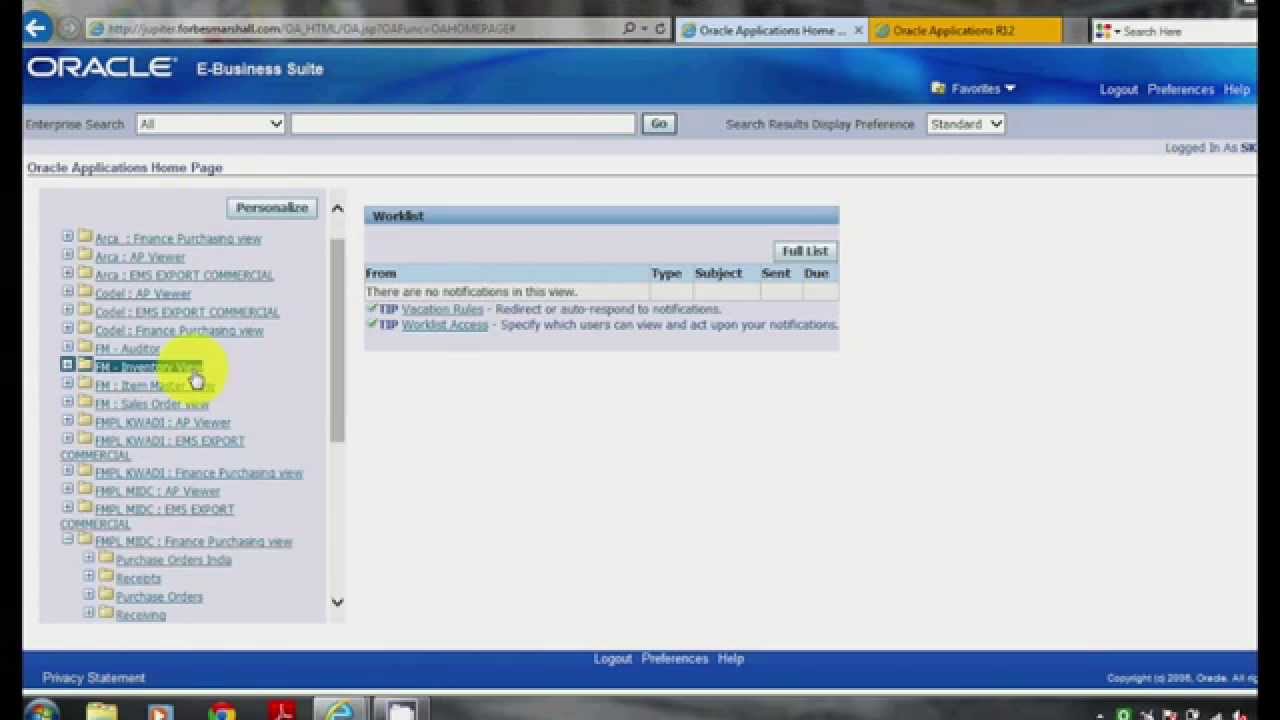
Task: Open the Receiving tree link
Action: pos(141,615)
